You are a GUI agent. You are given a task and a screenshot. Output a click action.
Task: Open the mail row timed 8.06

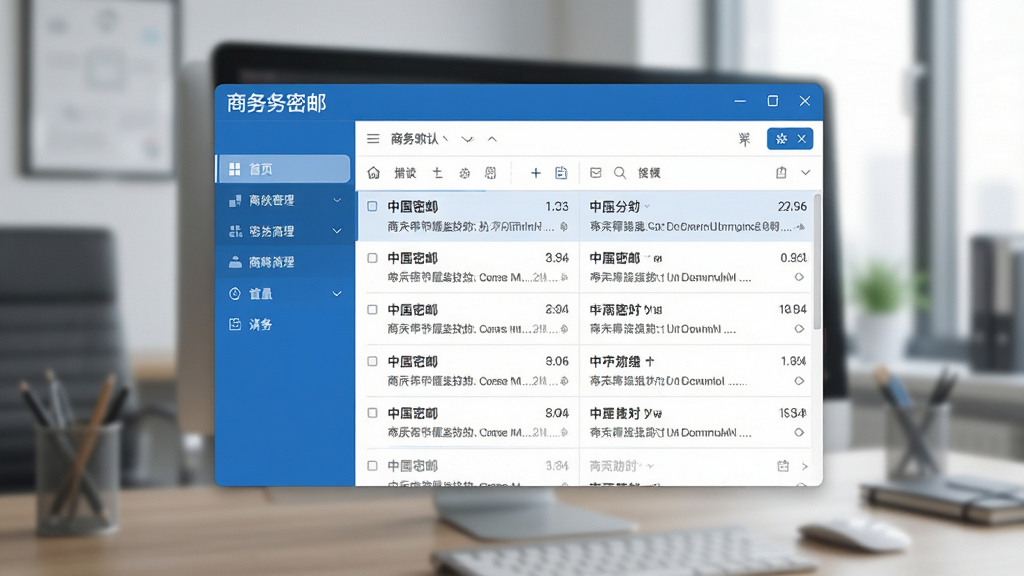[x=468, y=371]
